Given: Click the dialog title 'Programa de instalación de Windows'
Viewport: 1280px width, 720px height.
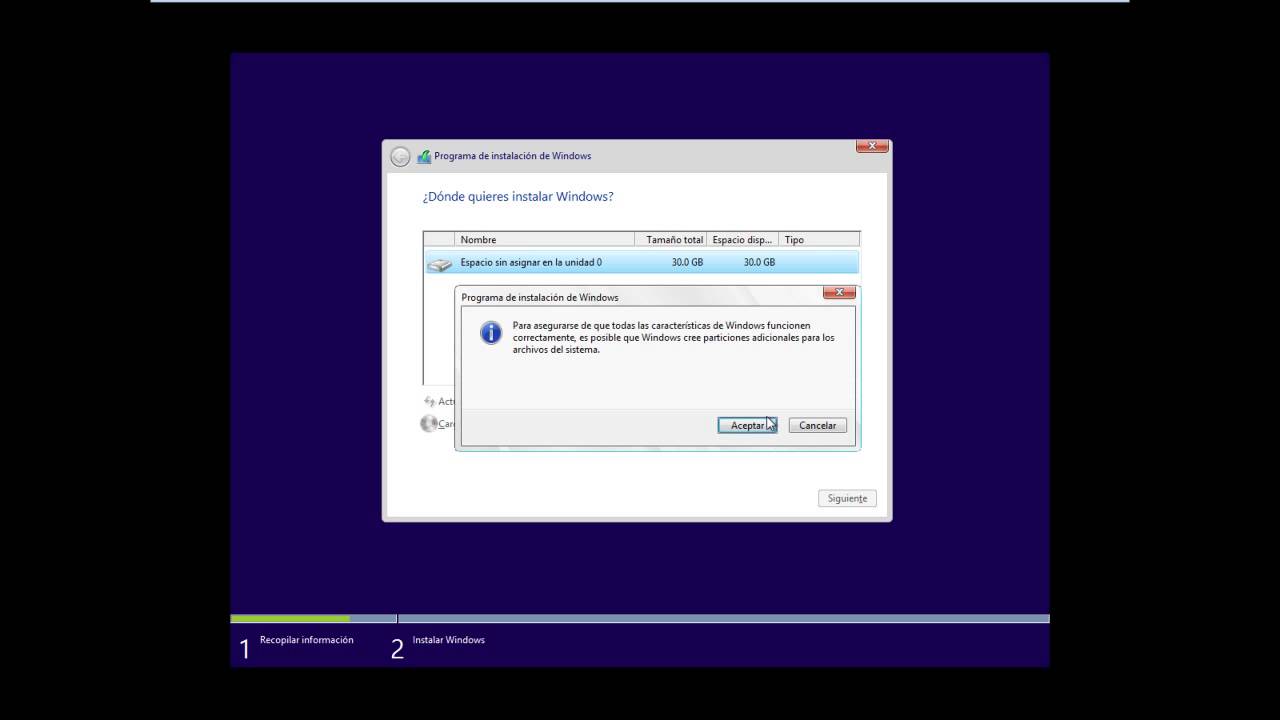Looking at the screenshot, I should (x=540, y=297).
